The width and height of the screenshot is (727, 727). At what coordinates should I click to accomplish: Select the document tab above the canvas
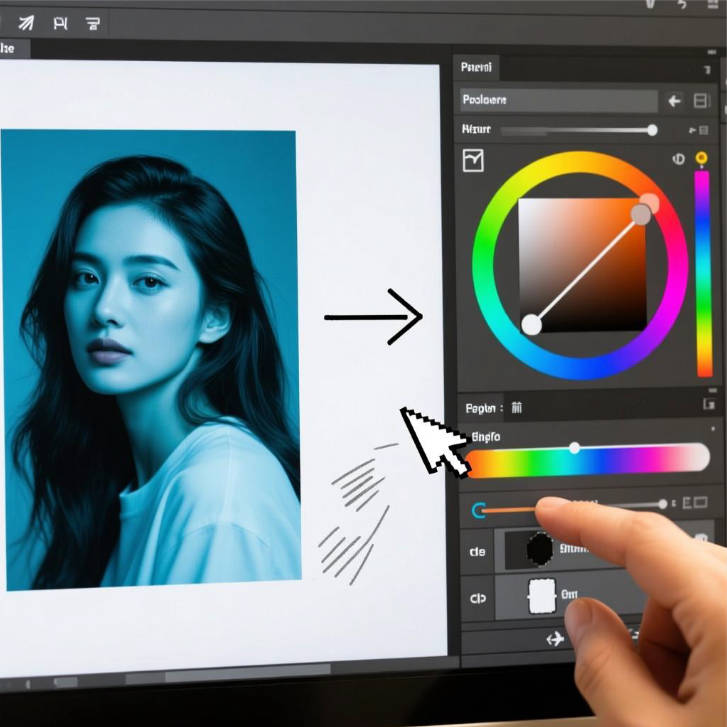[12, 48]
